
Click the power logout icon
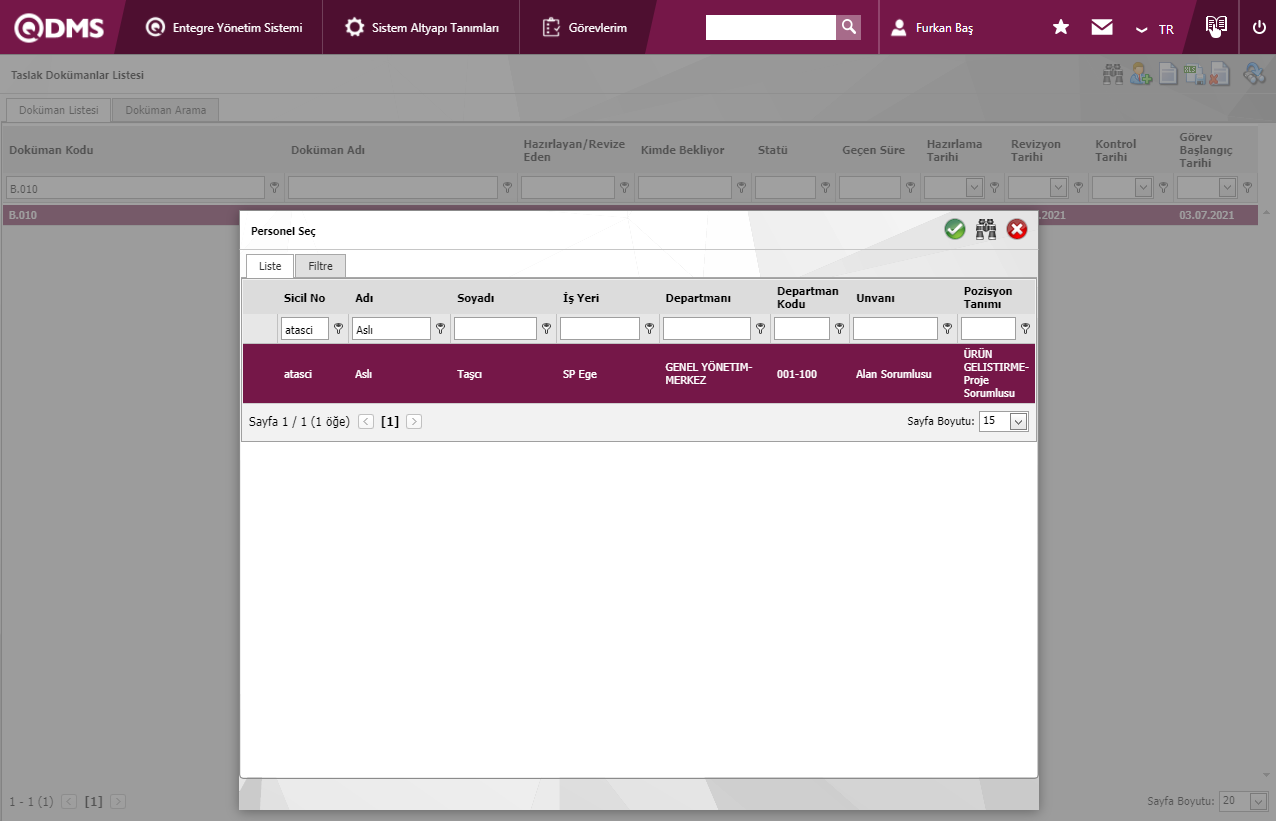(x=1259, y=28)
